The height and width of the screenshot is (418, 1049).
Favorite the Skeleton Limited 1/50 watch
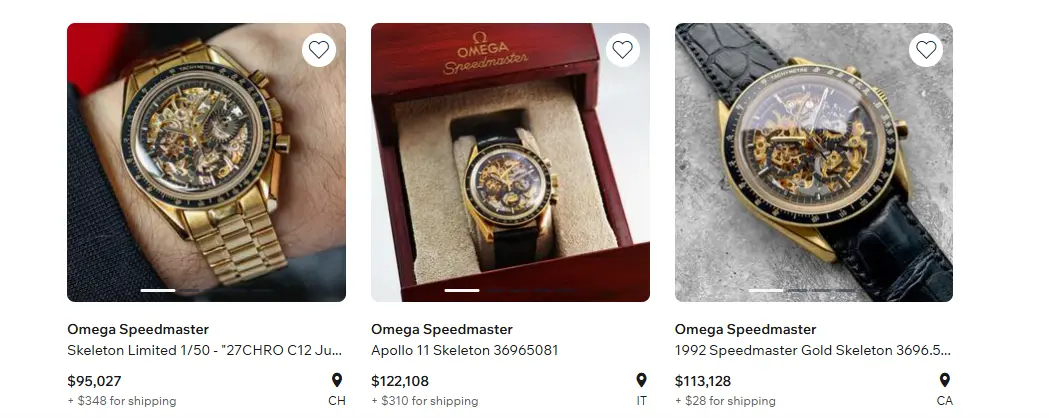[318, 50]
